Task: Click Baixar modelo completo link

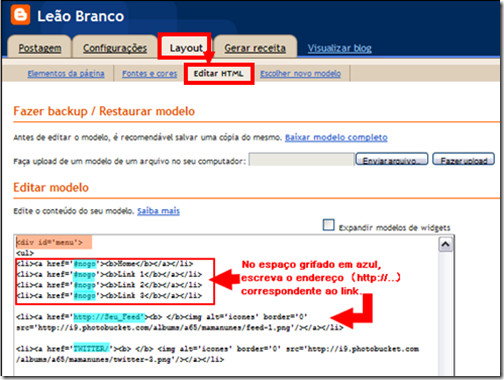Action: (336, 137)
